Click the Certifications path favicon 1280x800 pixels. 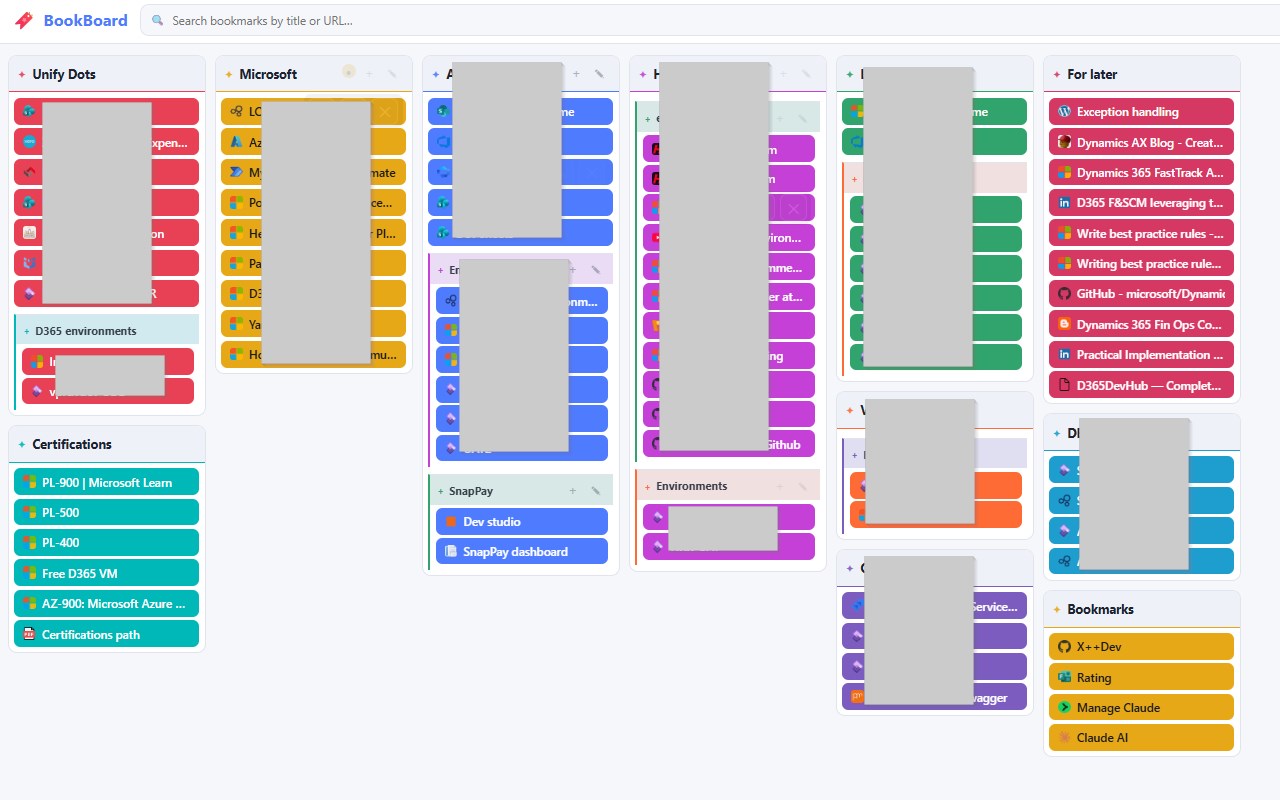click(30, 634)
